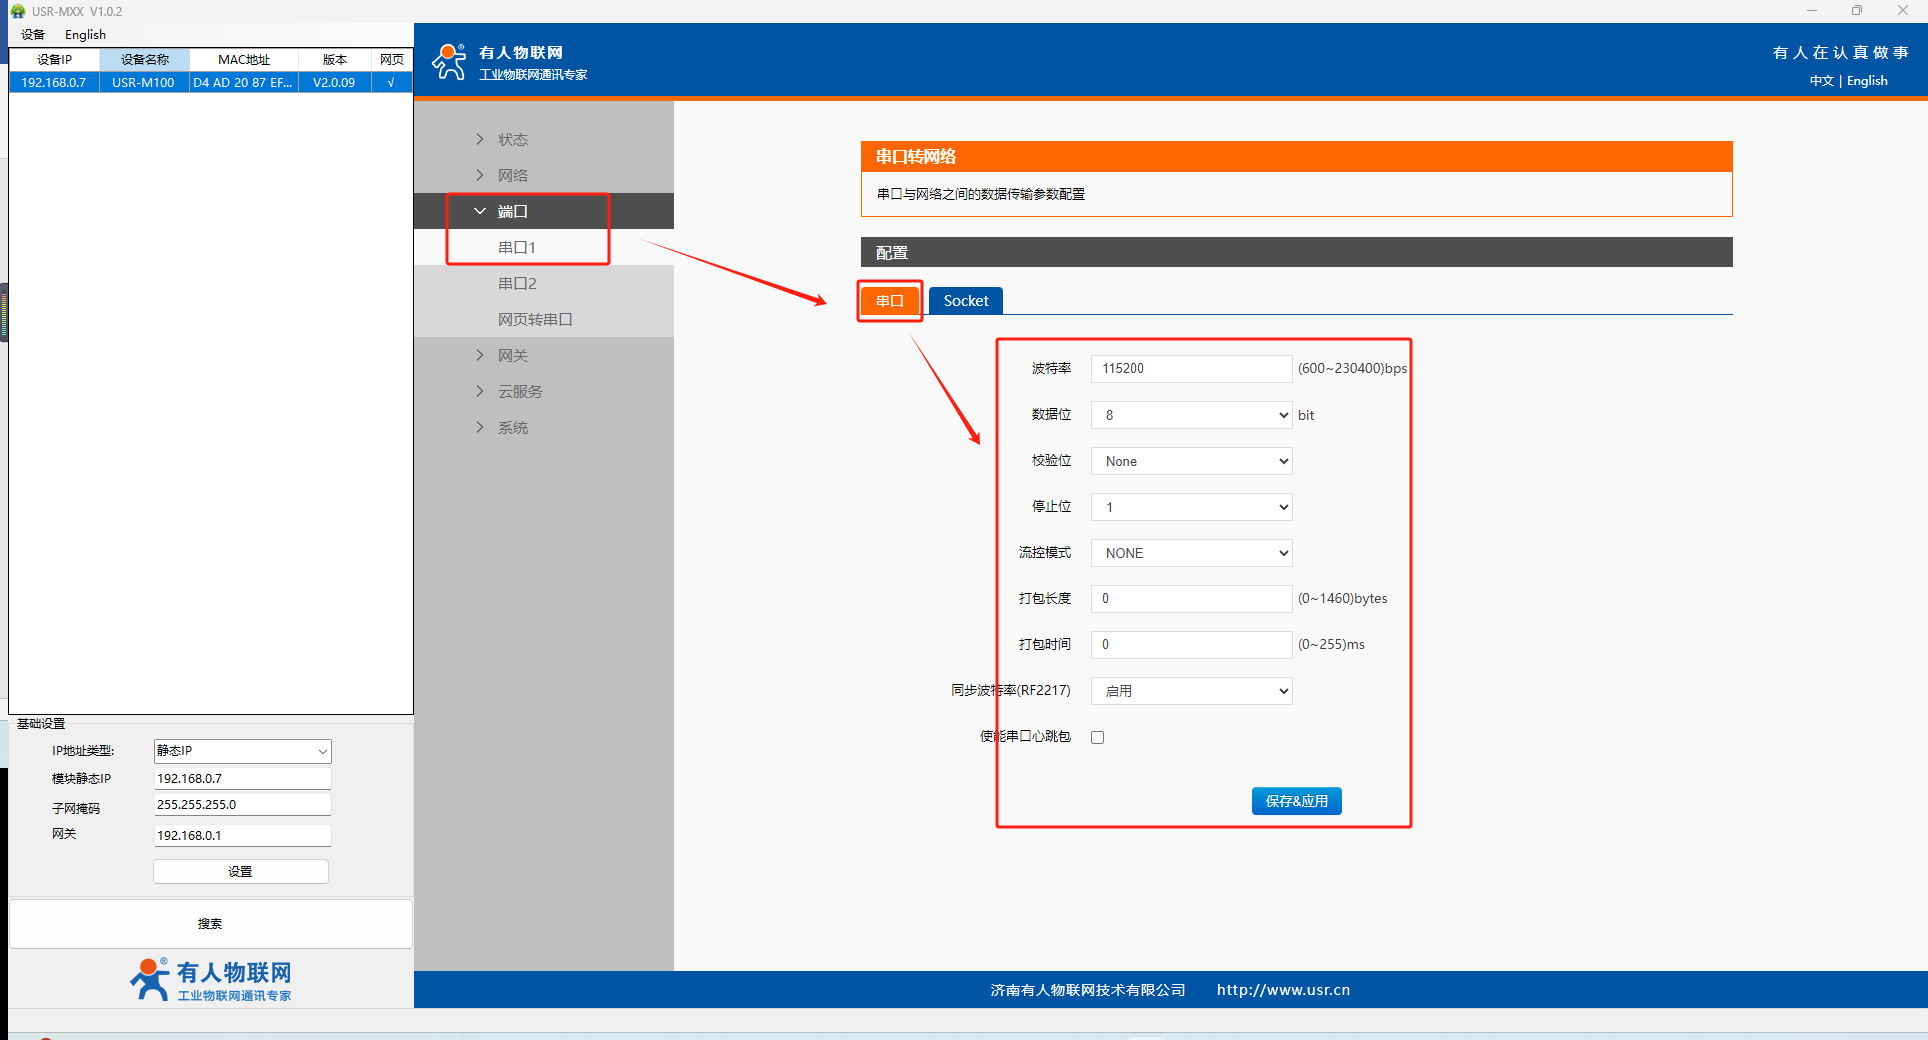
Task: Open the parity None dropdown
Action: (x=1191, y=461)
